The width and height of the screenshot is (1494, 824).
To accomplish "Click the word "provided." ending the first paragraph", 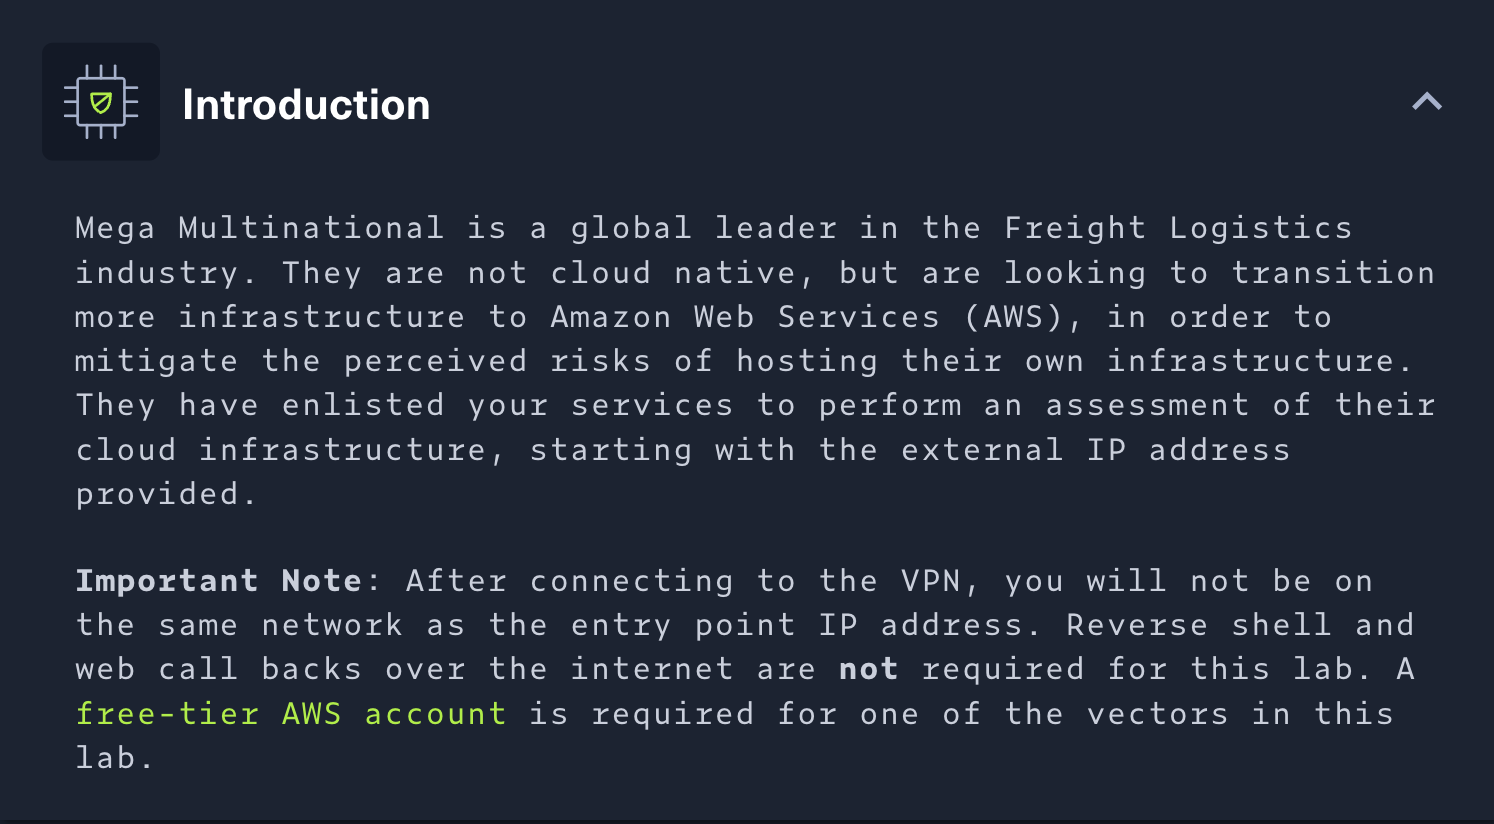I will pos(166,494).
